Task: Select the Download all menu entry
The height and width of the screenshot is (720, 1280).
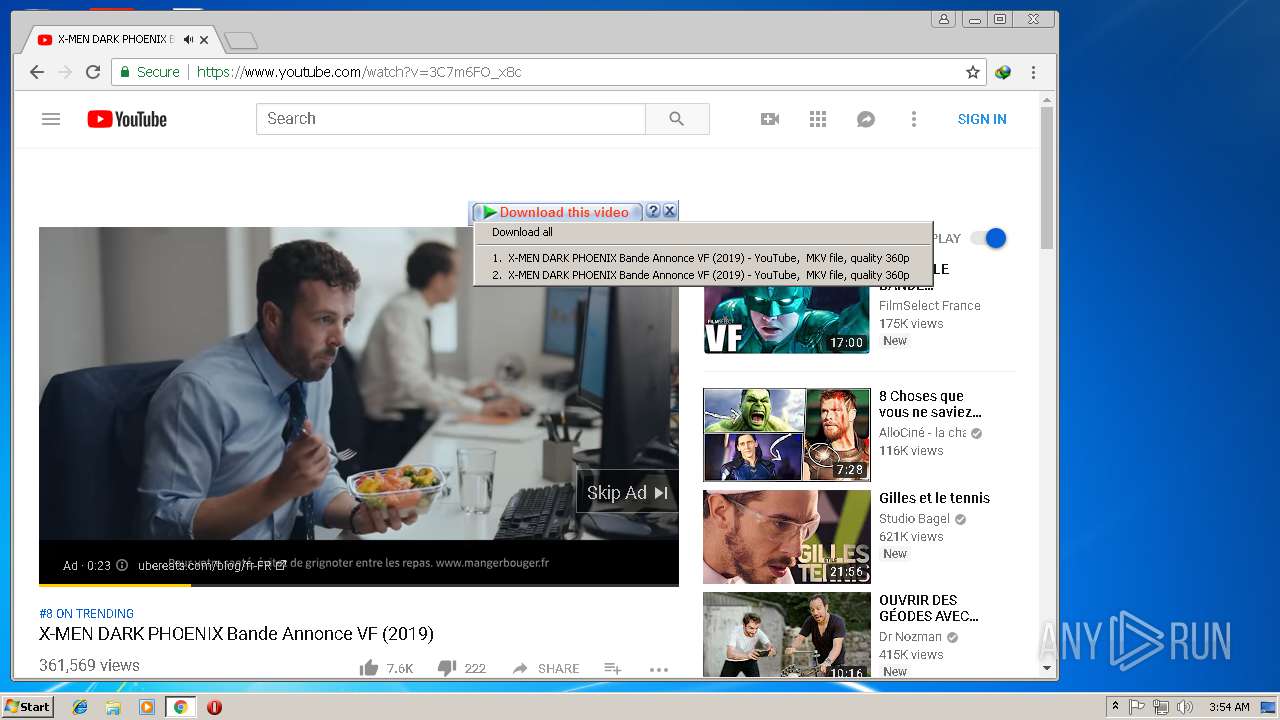Action: 522,232
